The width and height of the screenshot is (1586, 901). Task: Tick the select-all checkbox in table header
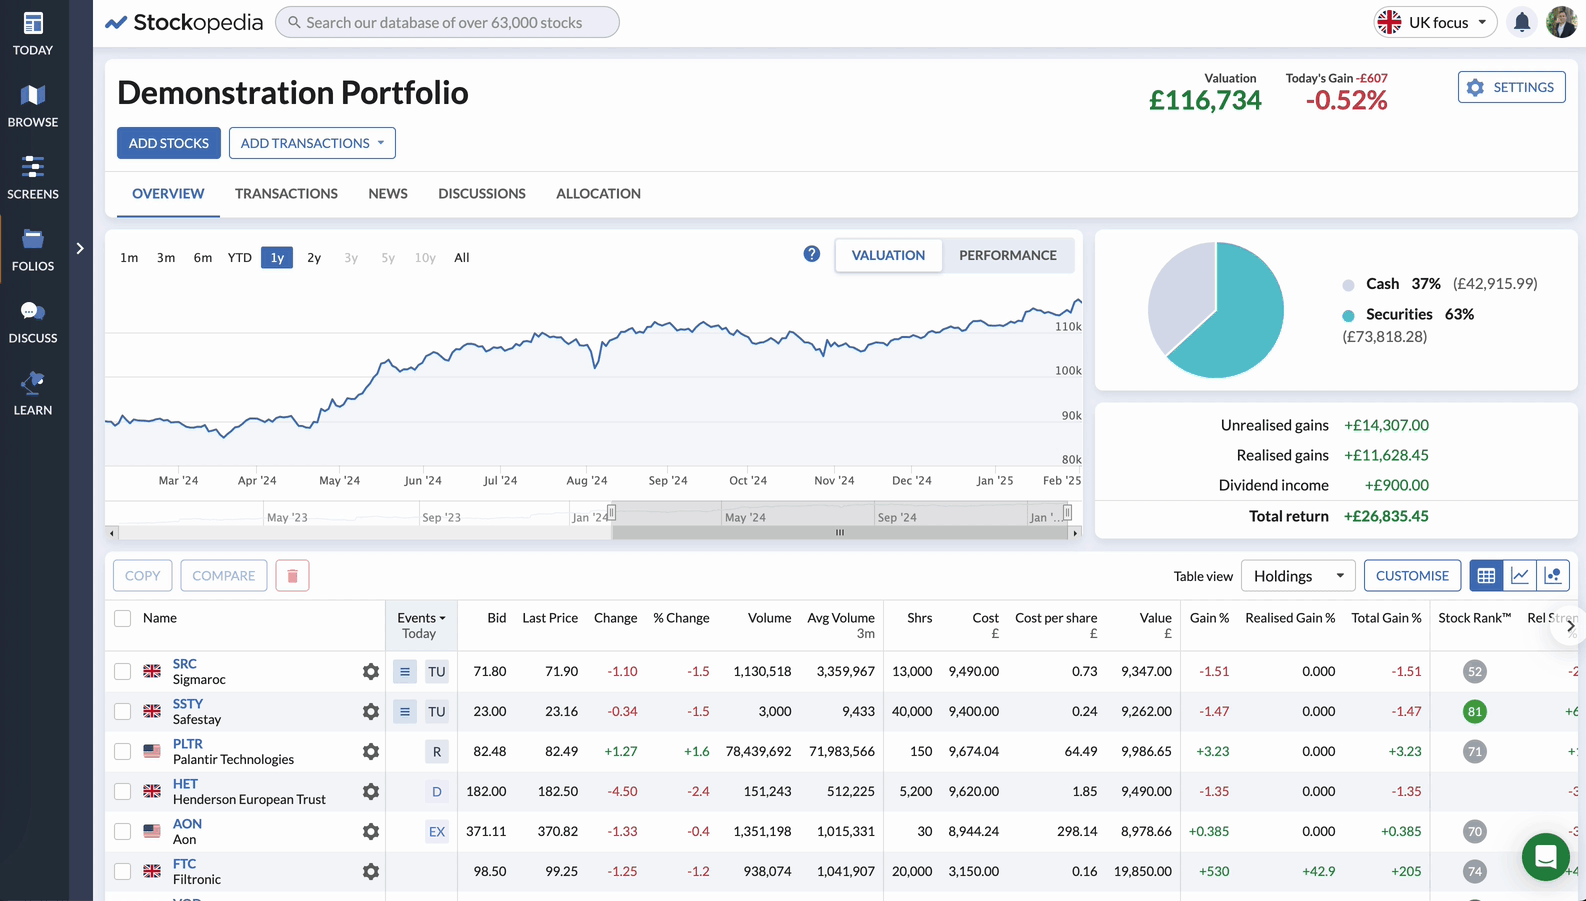point(122,618)
